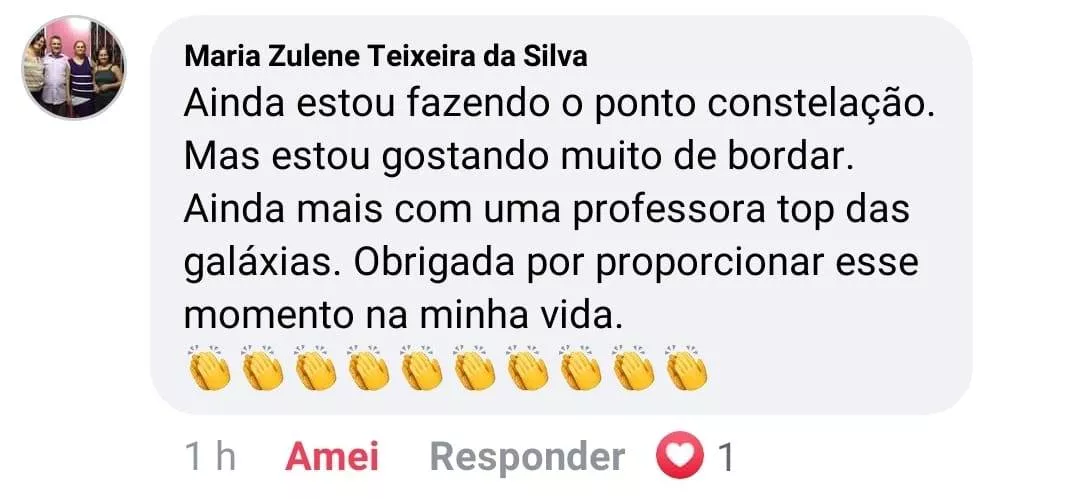
Task: Click the red heart reaction icon
Action: pyautogui.click(x=679, y=455)
